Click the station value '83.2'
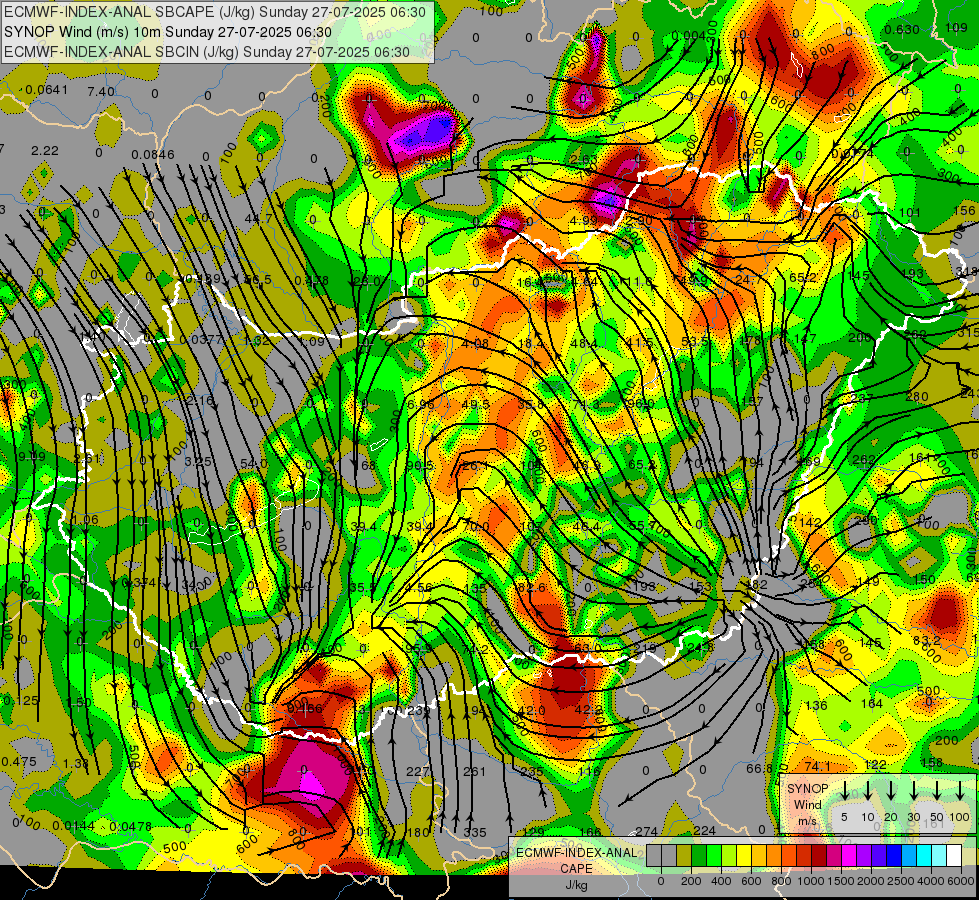The width and height of the screenshot is (979, 900). click(x=927, y=641)
